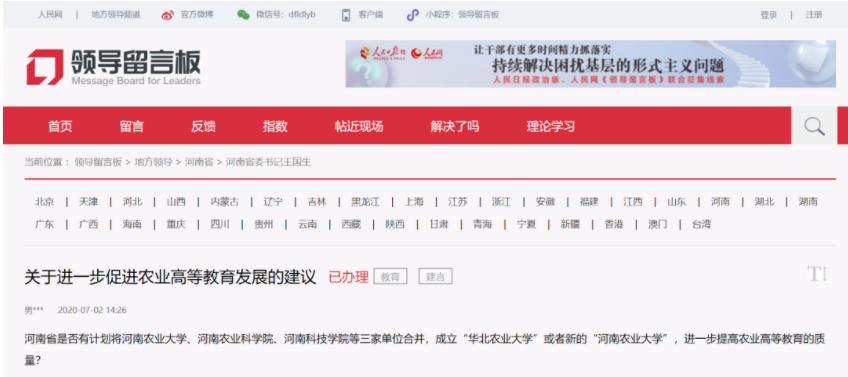Screen dimensions: 848x377
Task: Select region 云南
Action: click(x=308, y=224)
